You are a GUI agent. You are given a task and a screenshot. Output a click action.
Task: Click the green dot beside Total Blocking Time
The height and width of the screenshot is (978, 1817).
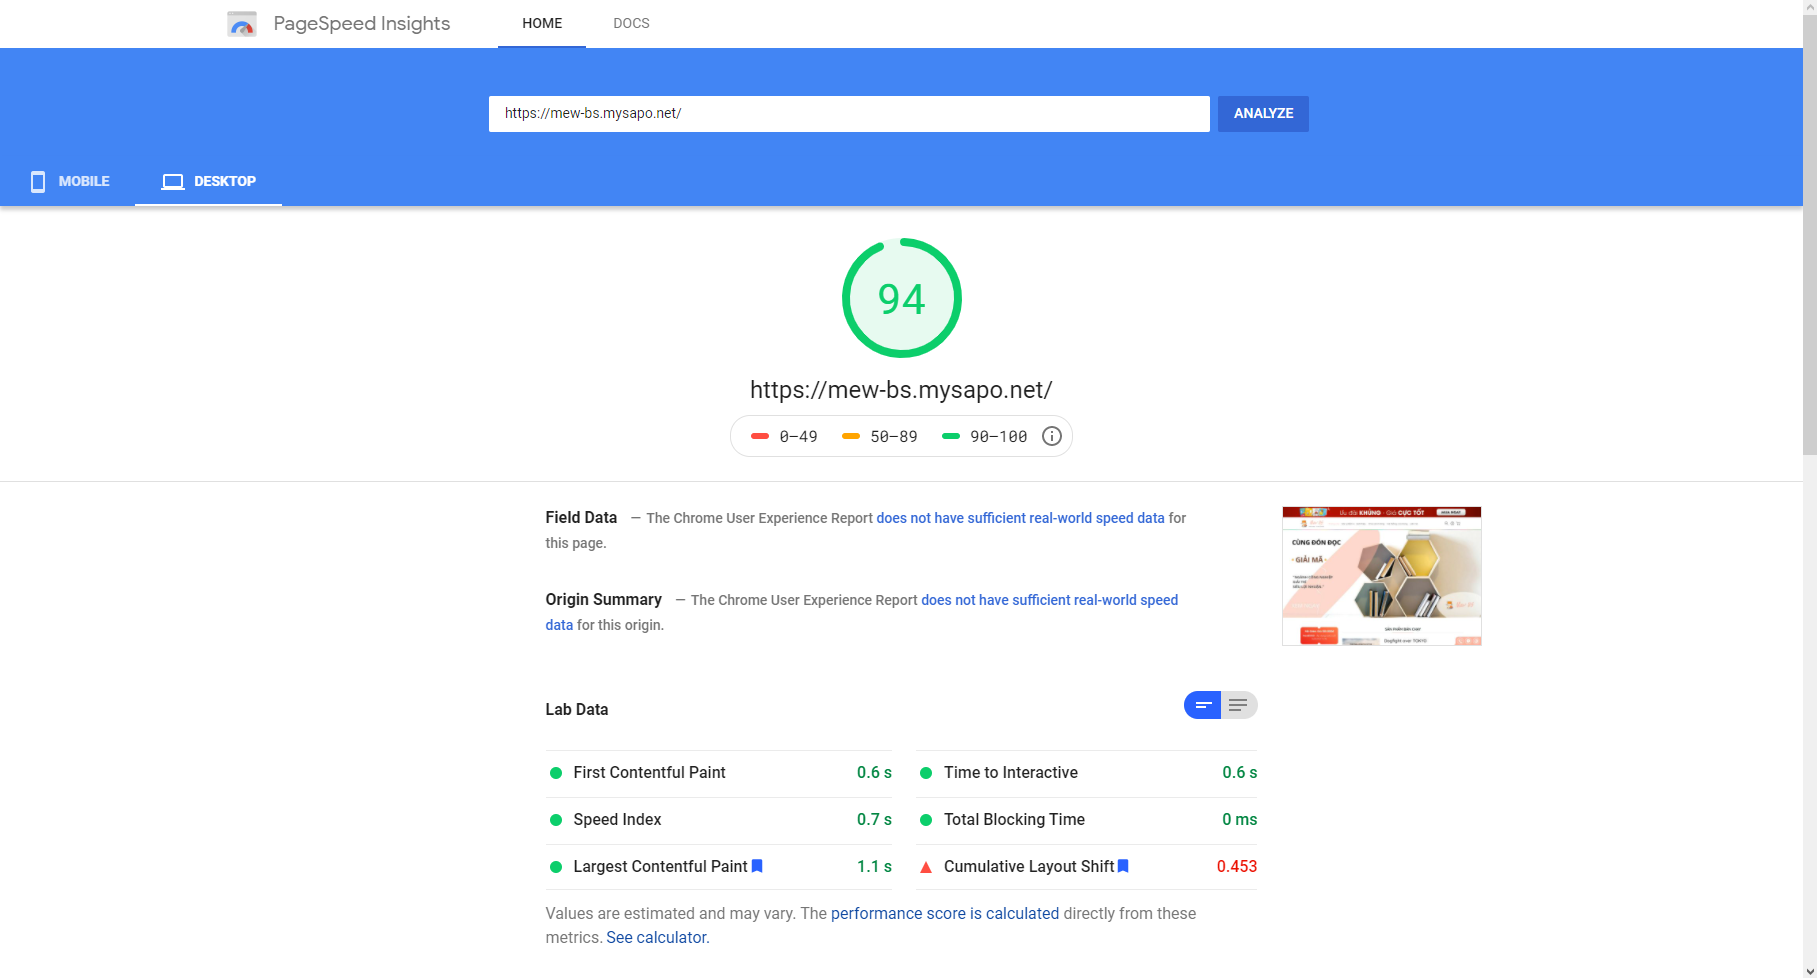pos(926,820)
